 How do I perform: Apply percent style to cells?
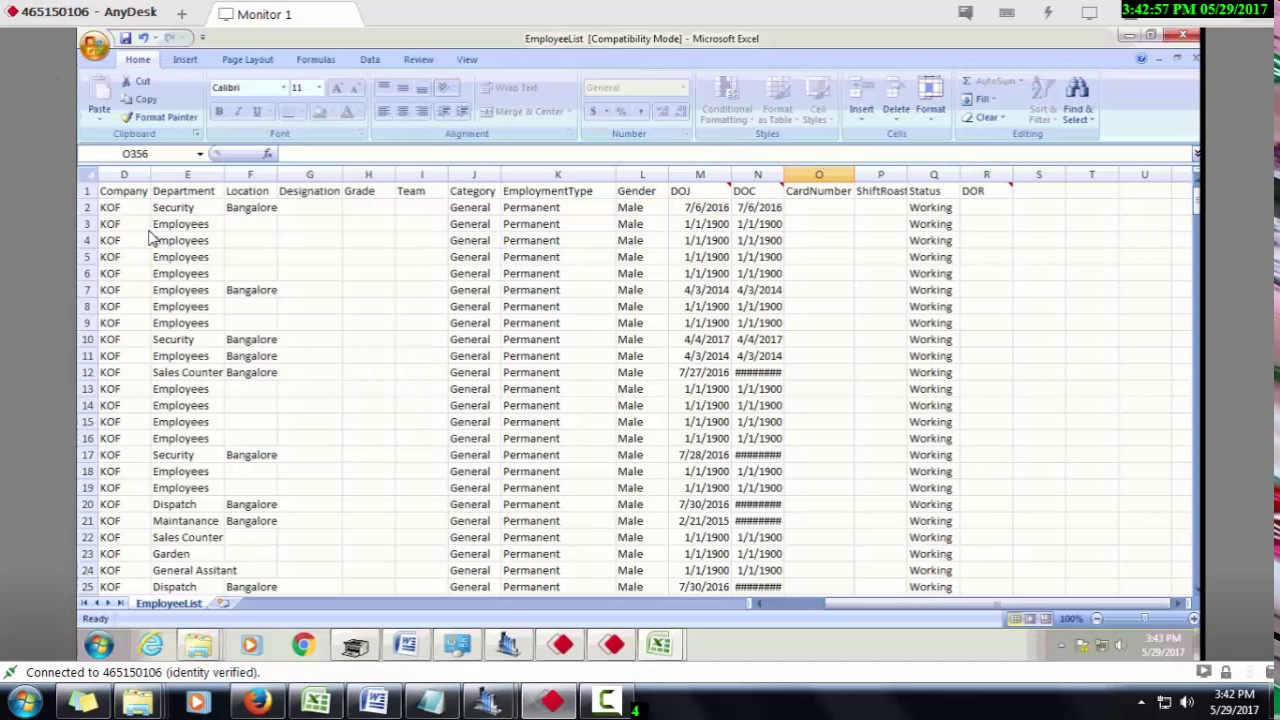pyautogui.click(x=621, y=112)
